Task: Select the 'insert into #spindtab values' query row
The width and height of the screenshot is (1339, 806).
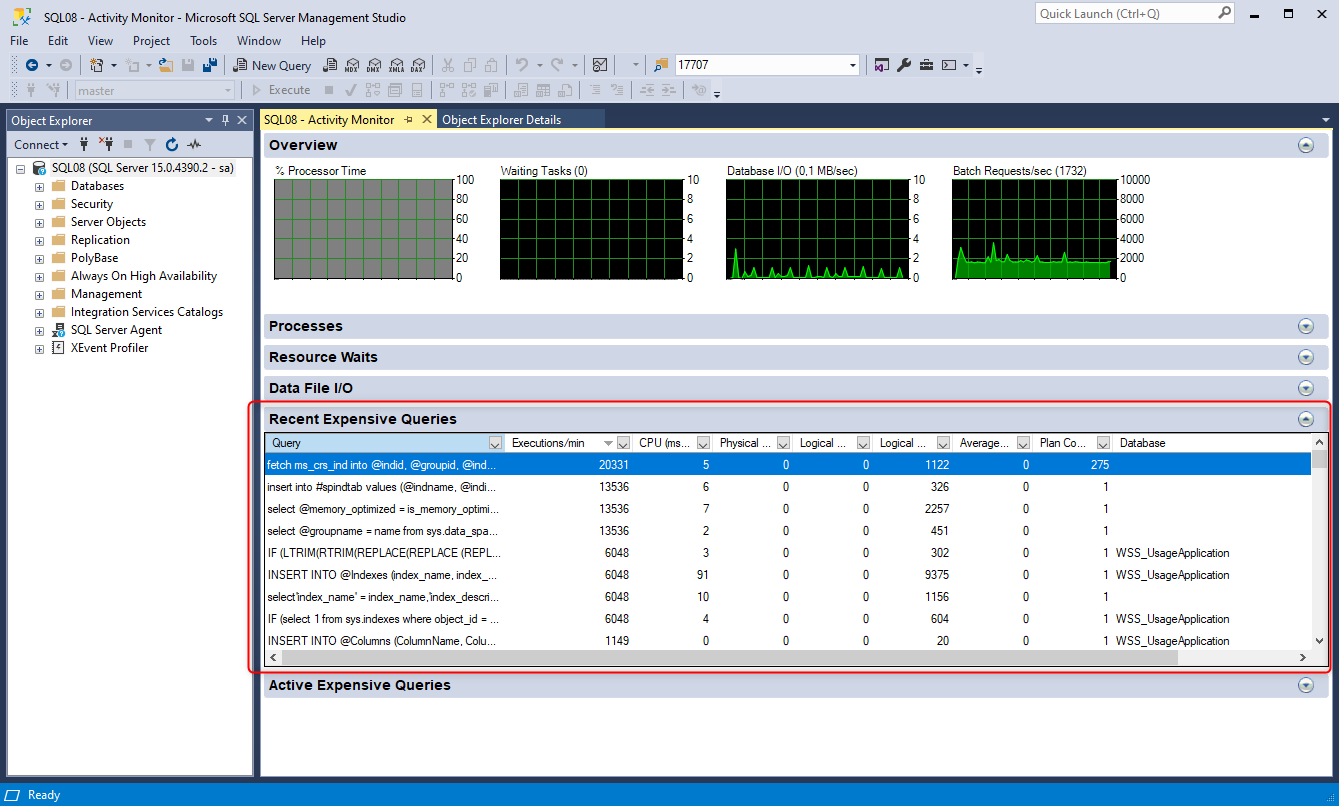Action: (788, 487)
